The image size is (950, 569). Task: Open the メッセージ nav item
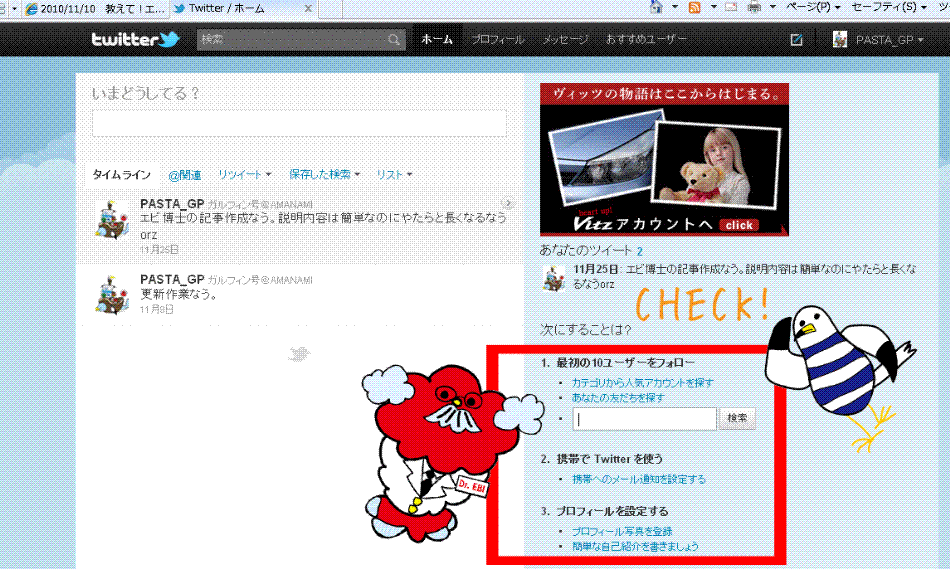click(x=565, y=39)
